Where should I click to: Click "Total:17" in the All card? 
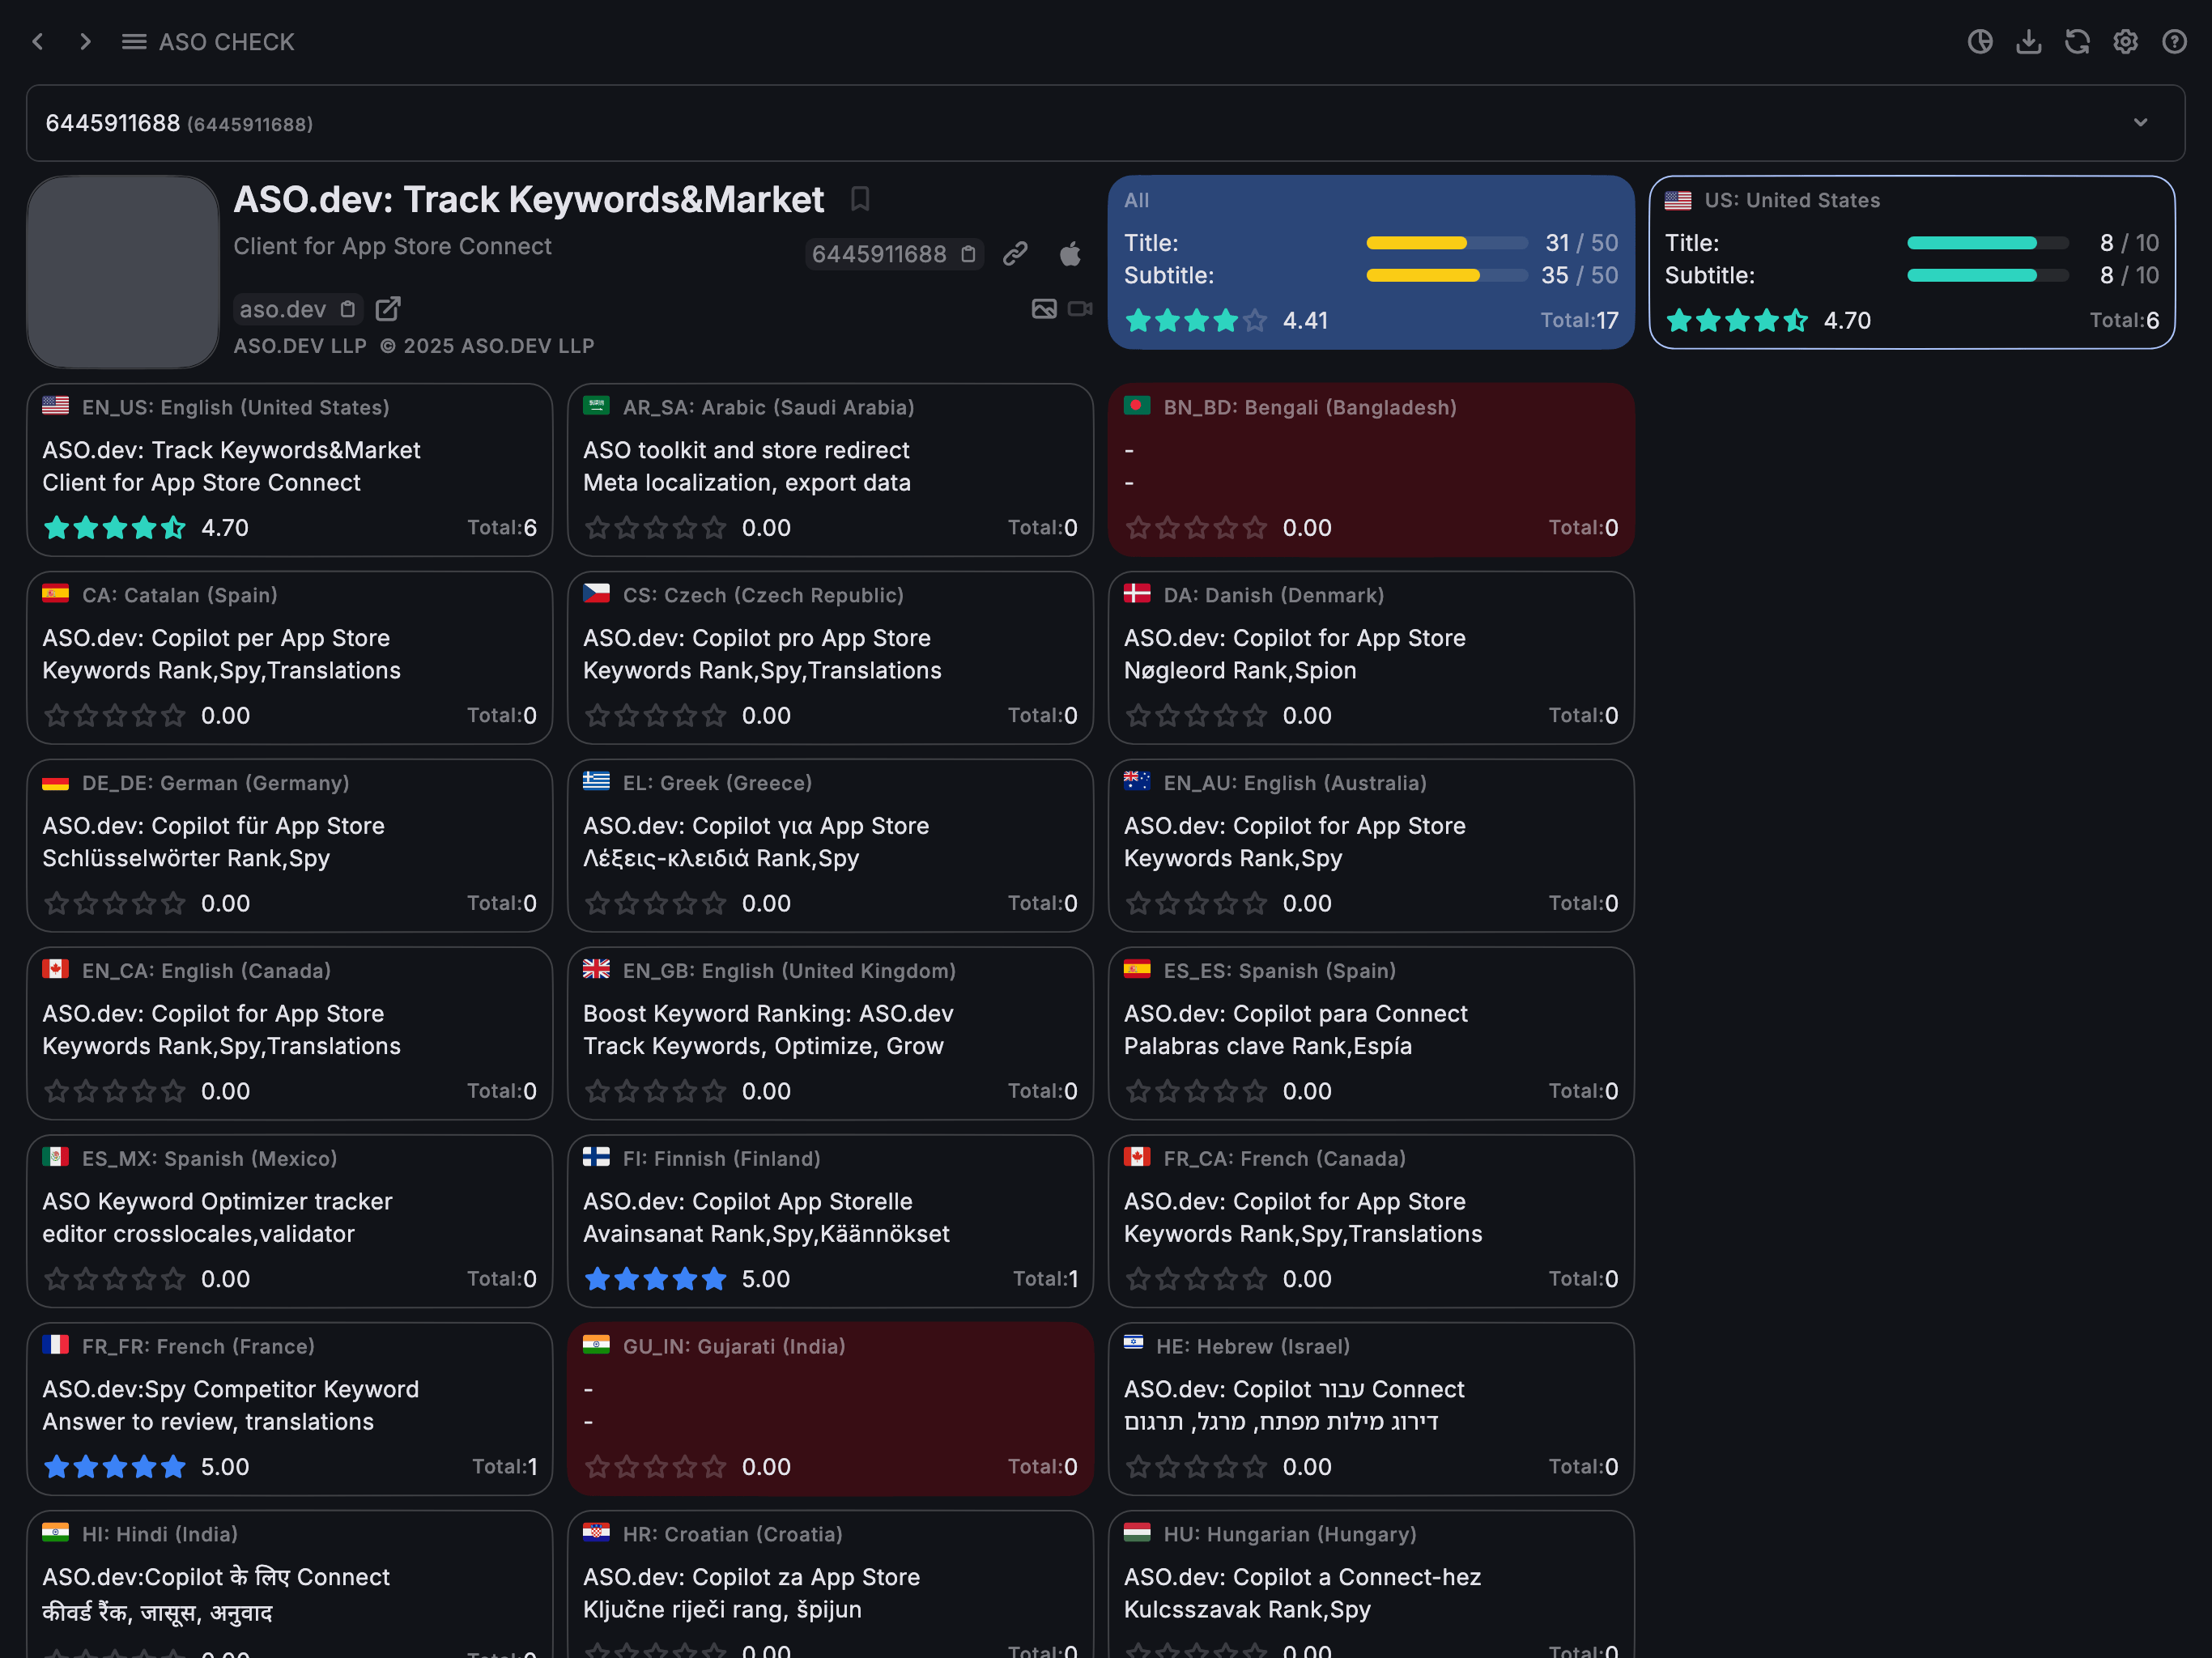pyautogui.click(x=1579, y=320)
